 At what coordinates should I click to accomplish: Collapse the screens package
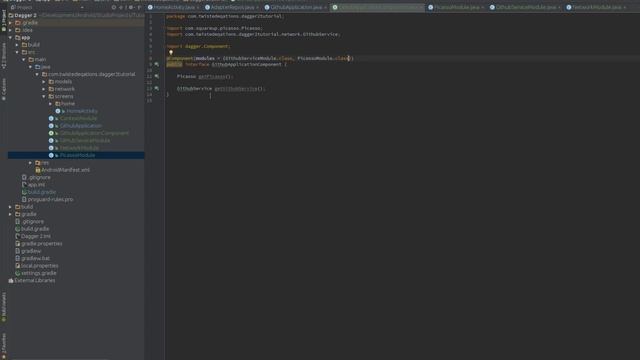(44, 96)
